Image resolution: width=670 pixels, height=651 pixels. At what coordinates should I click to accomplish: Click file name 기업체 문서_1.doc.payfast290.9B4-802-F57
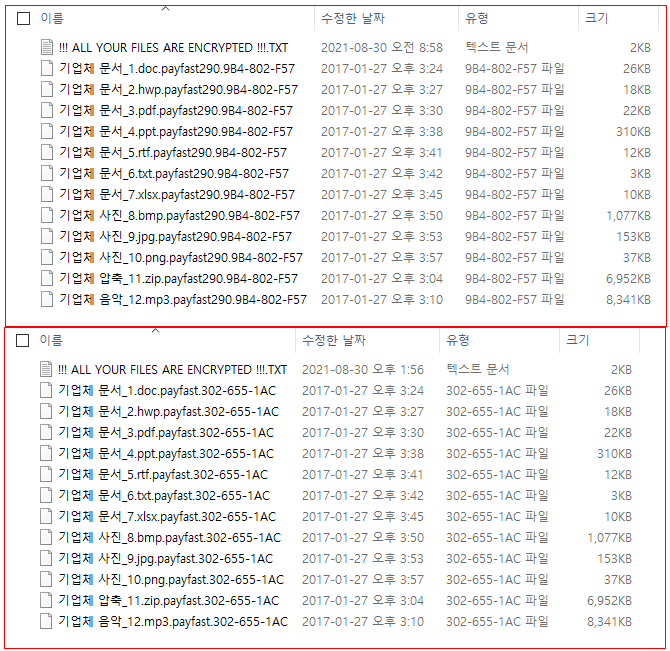pos(177,68)
